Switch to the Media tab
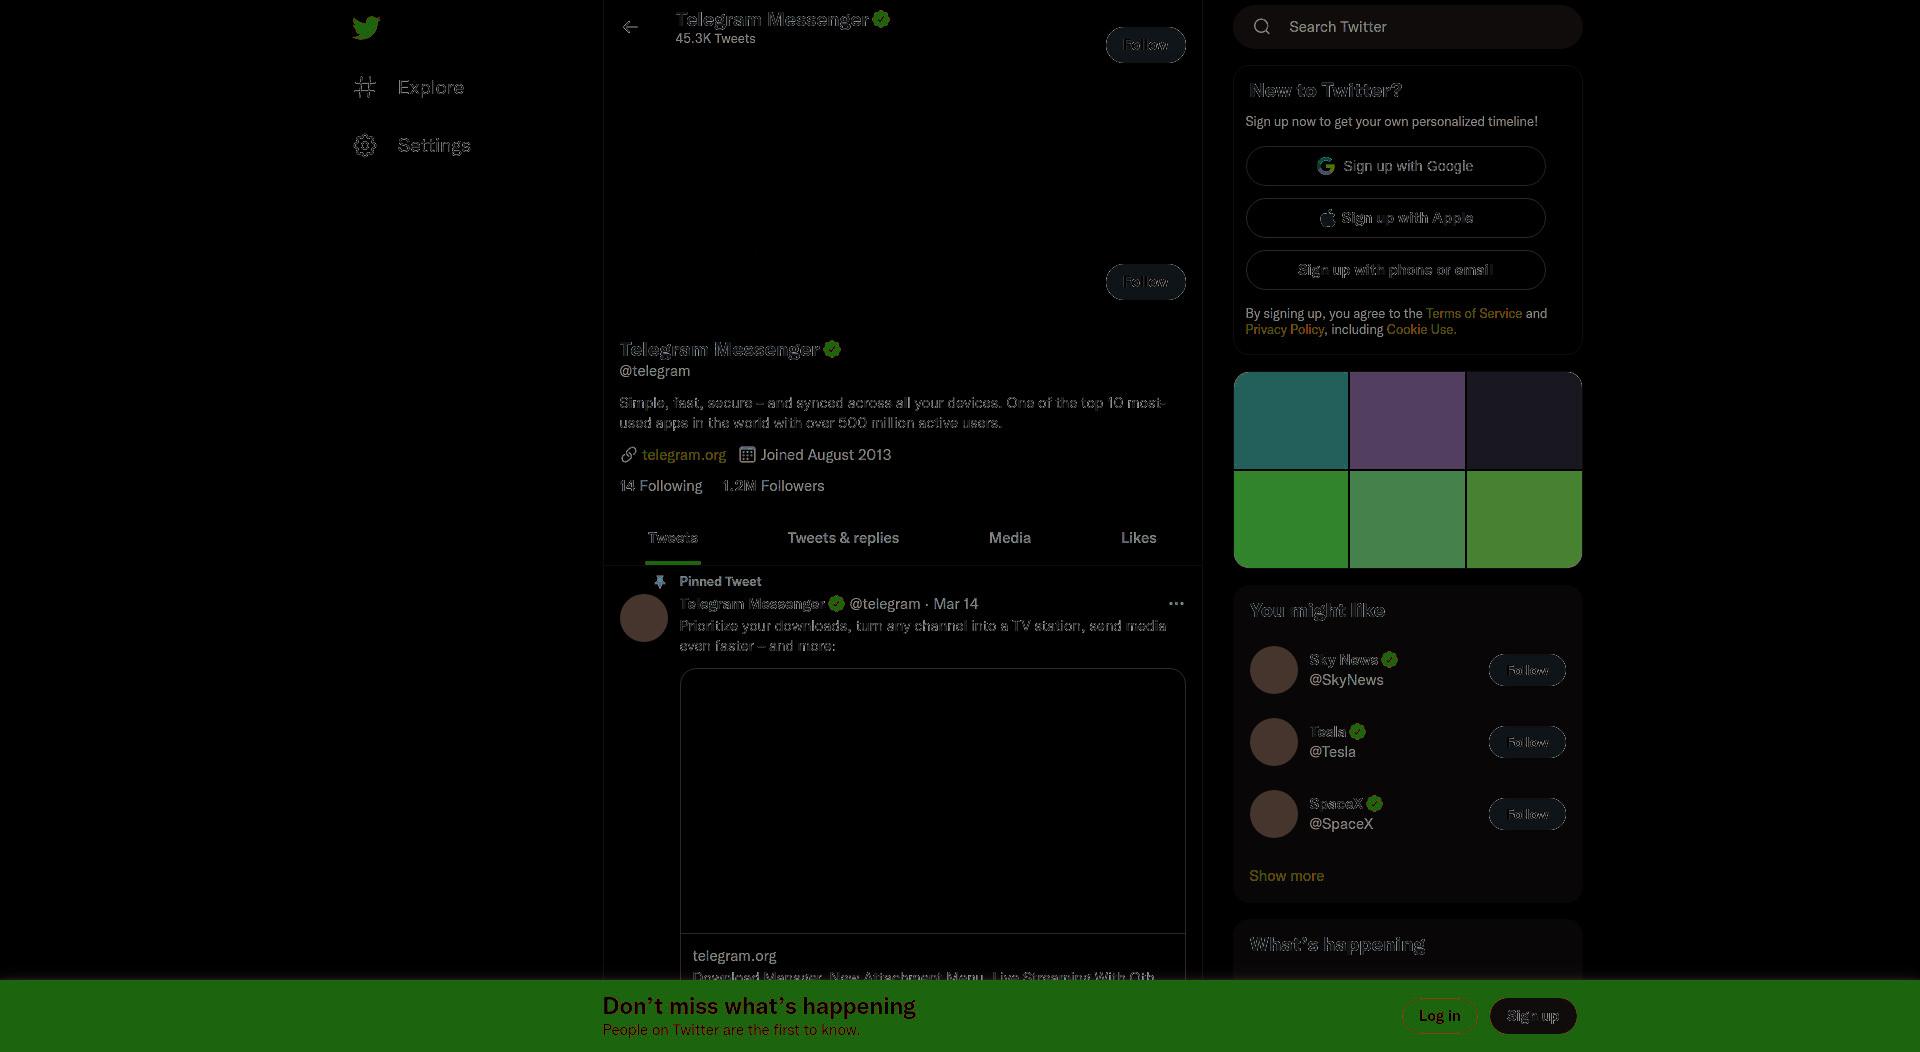Screen dimensions: 1920x1052 point(1010,538)
